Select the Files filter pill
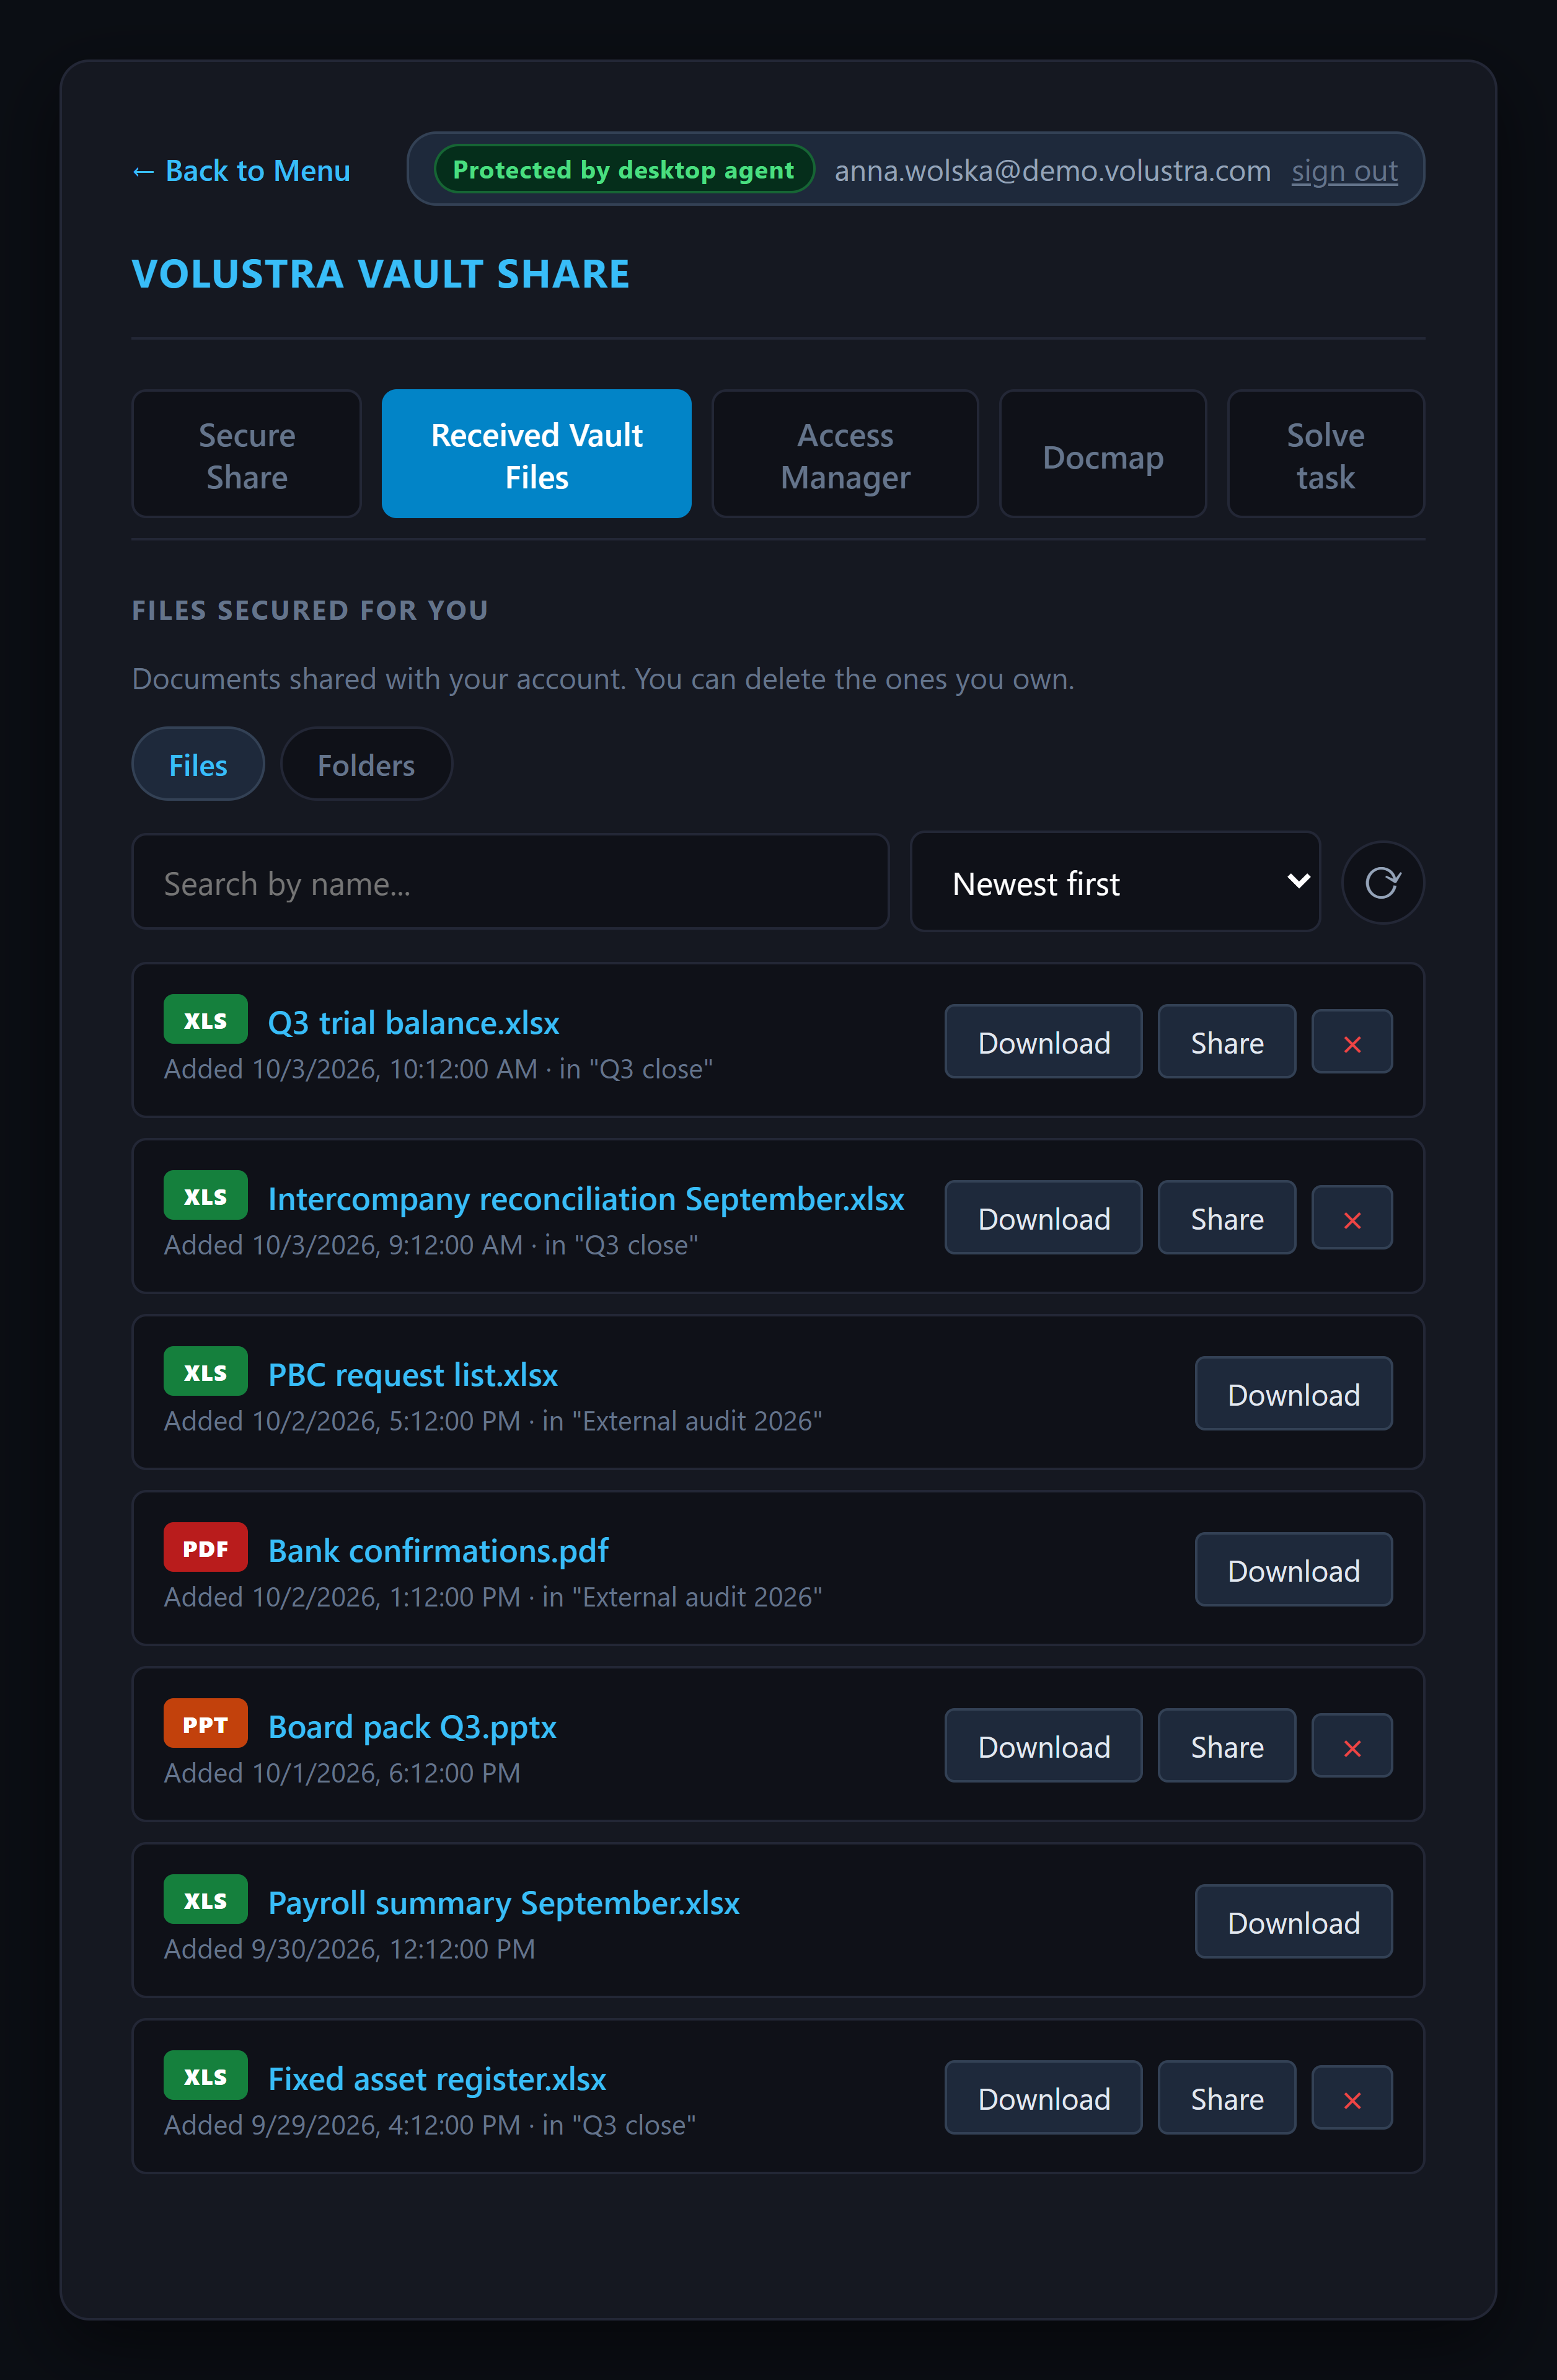 198,764
